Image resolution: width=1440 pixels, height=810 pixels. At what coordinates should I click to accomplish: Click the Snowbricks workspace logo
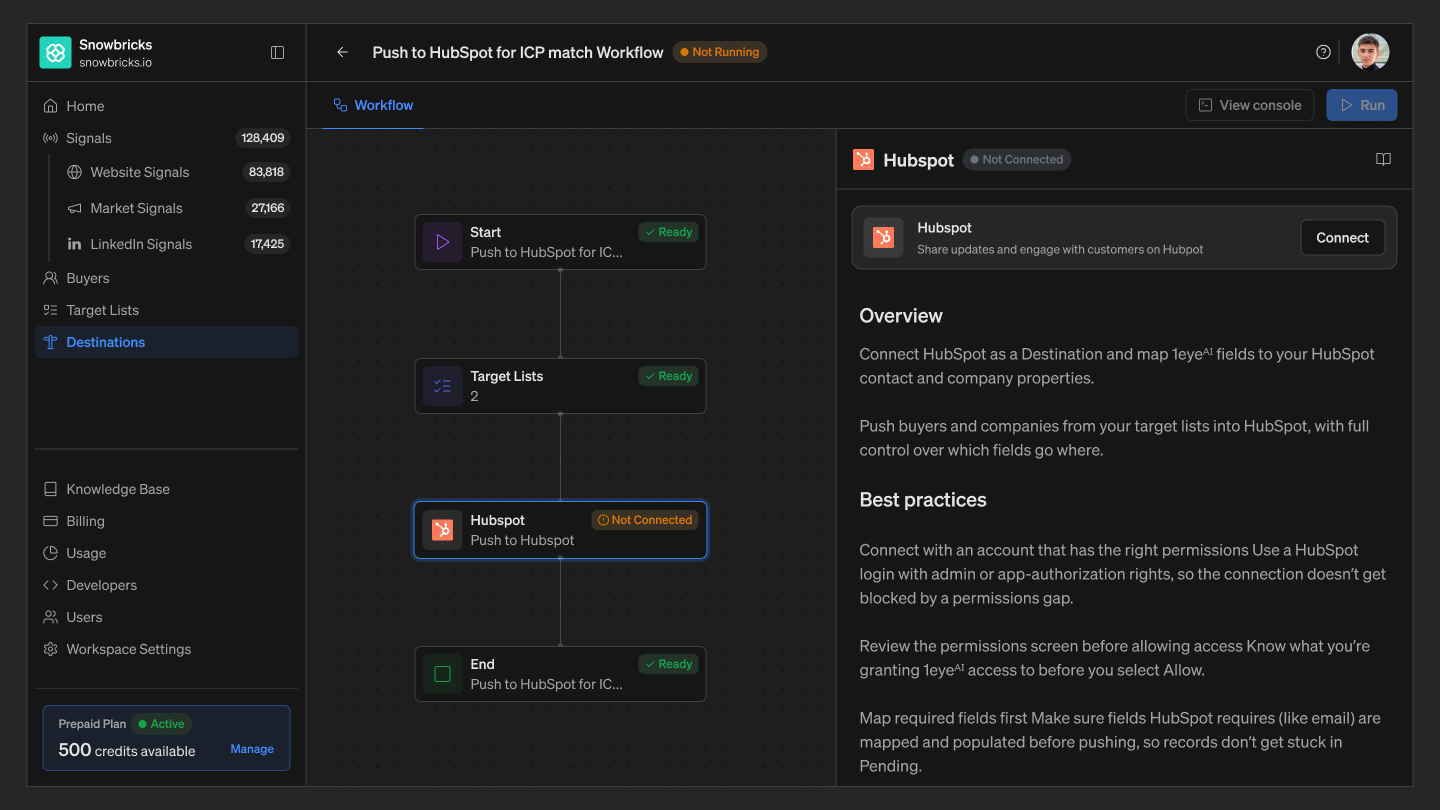(55, 53)
